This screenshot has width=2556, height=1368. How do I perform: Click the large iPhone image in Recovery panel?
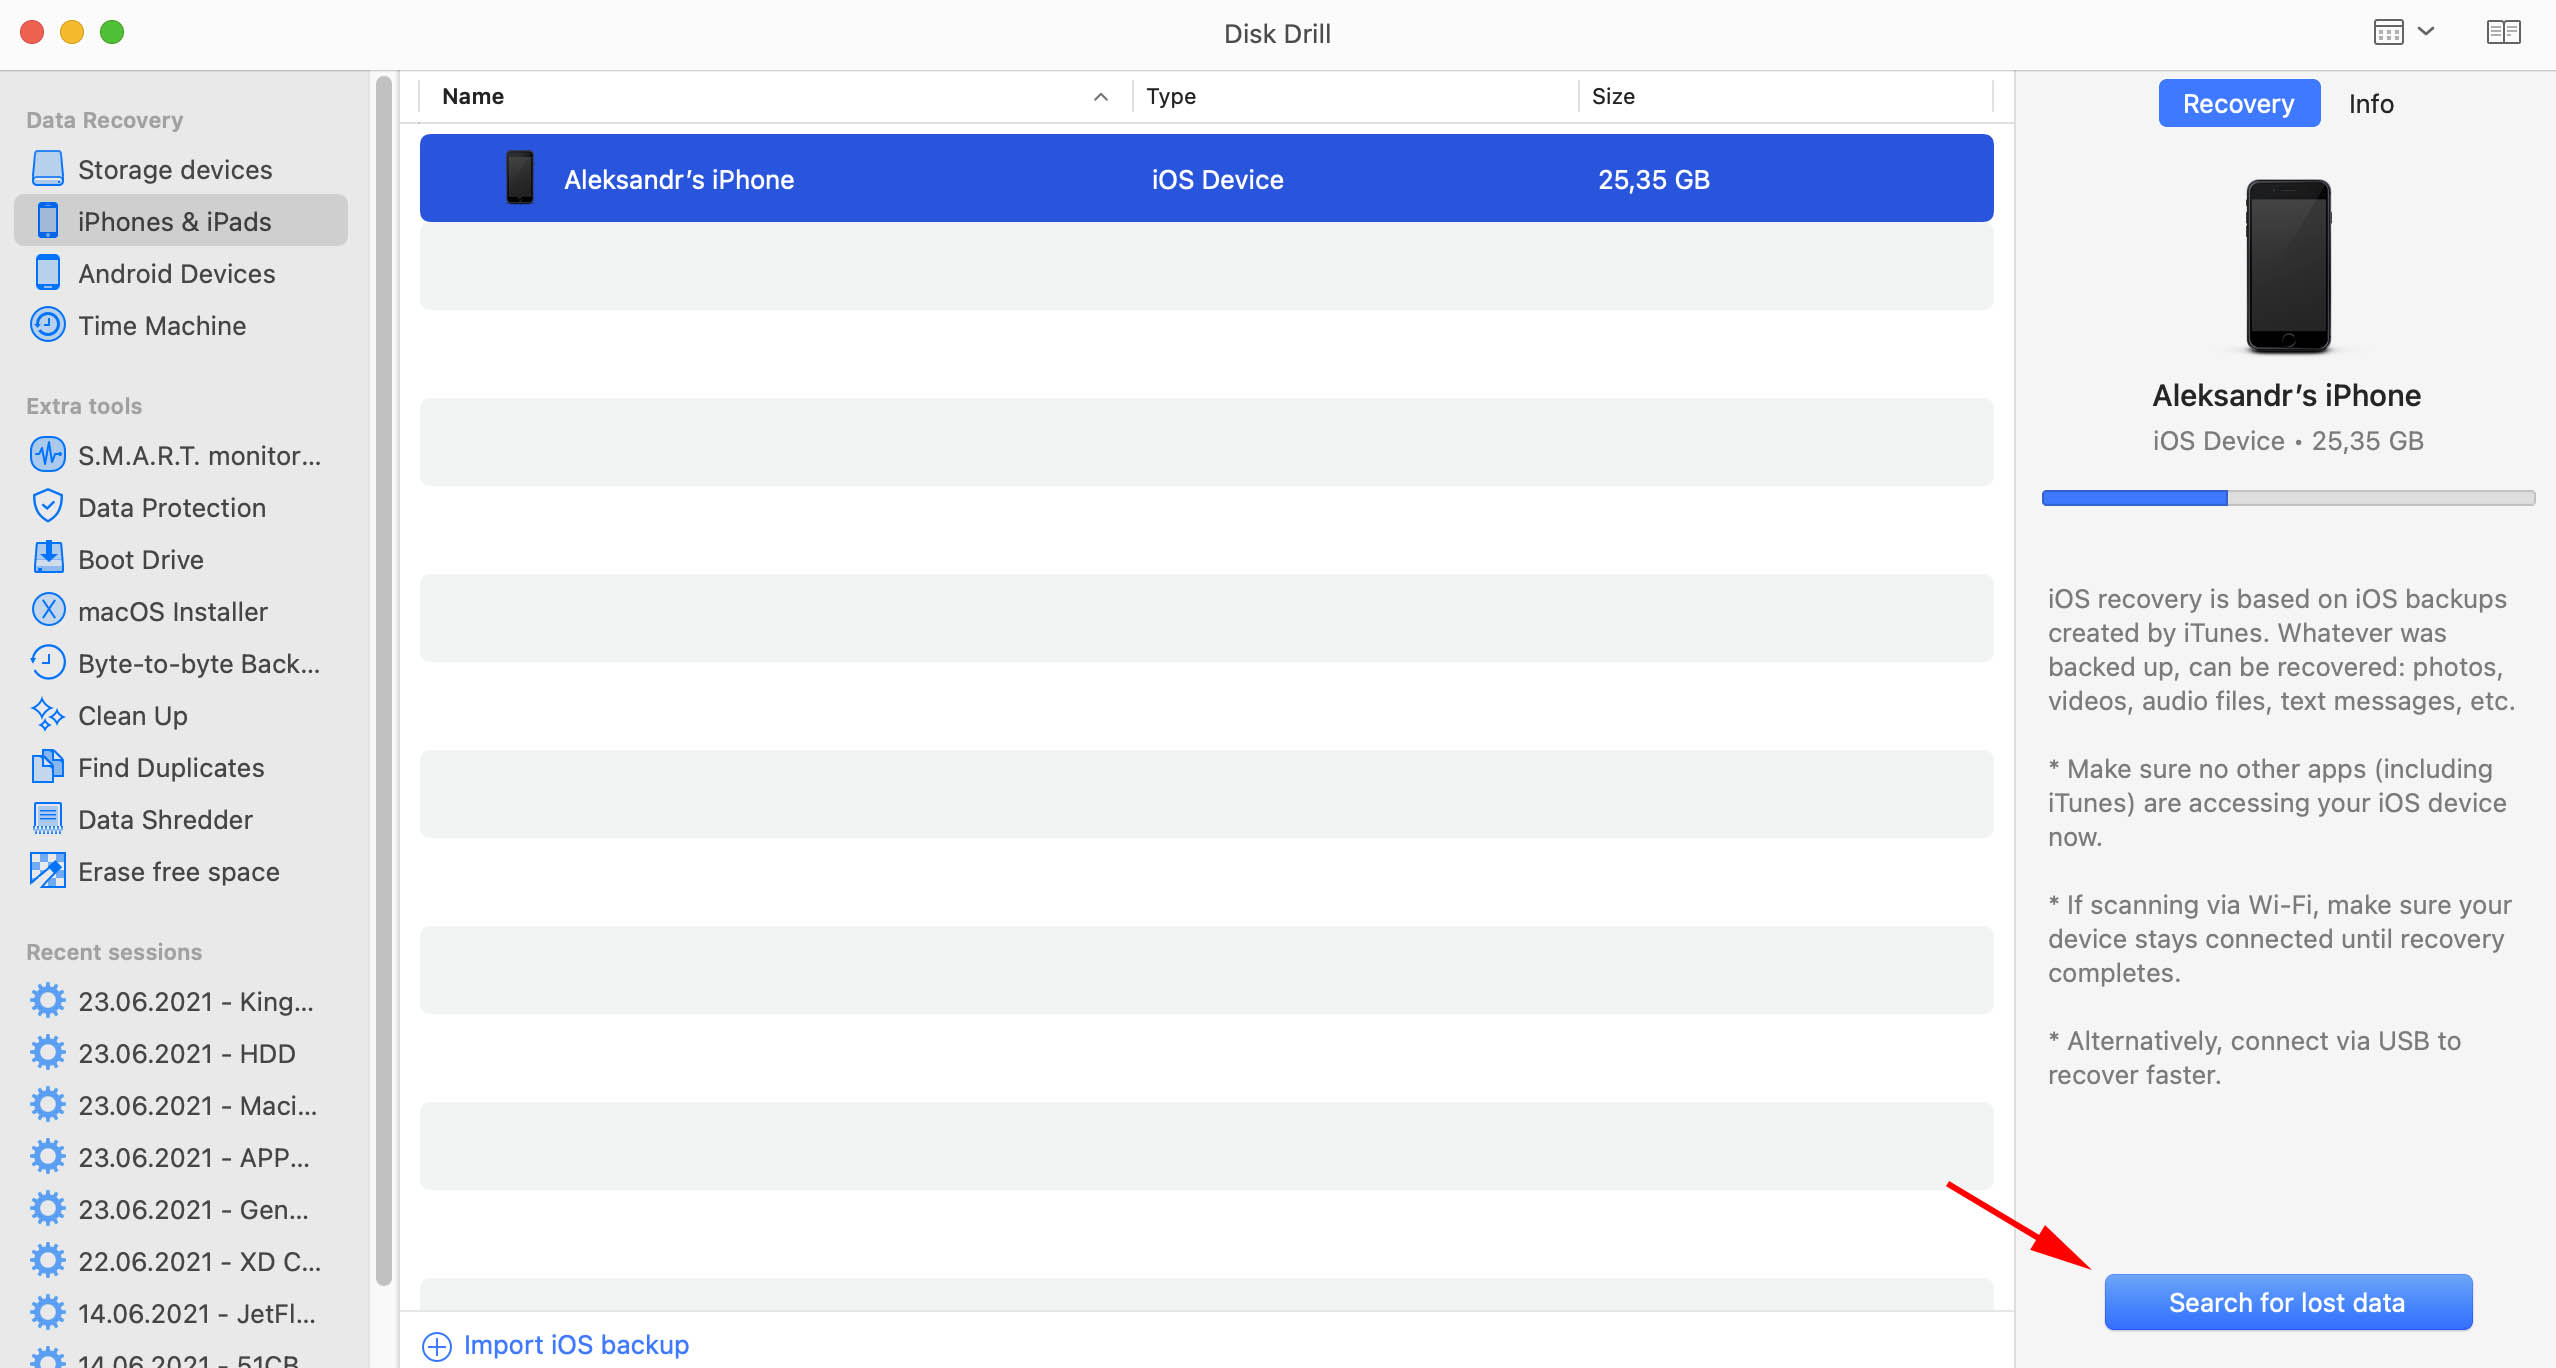[x=2288, y=265]
